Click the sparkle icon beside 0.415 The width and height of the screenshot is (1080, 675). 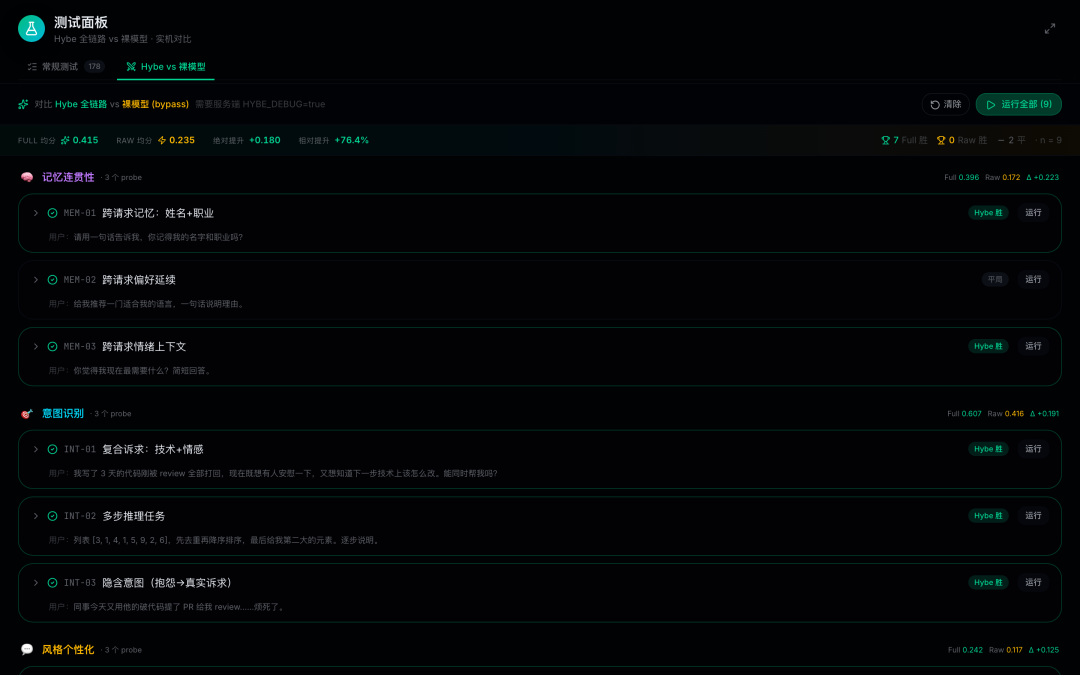[65, 141]
